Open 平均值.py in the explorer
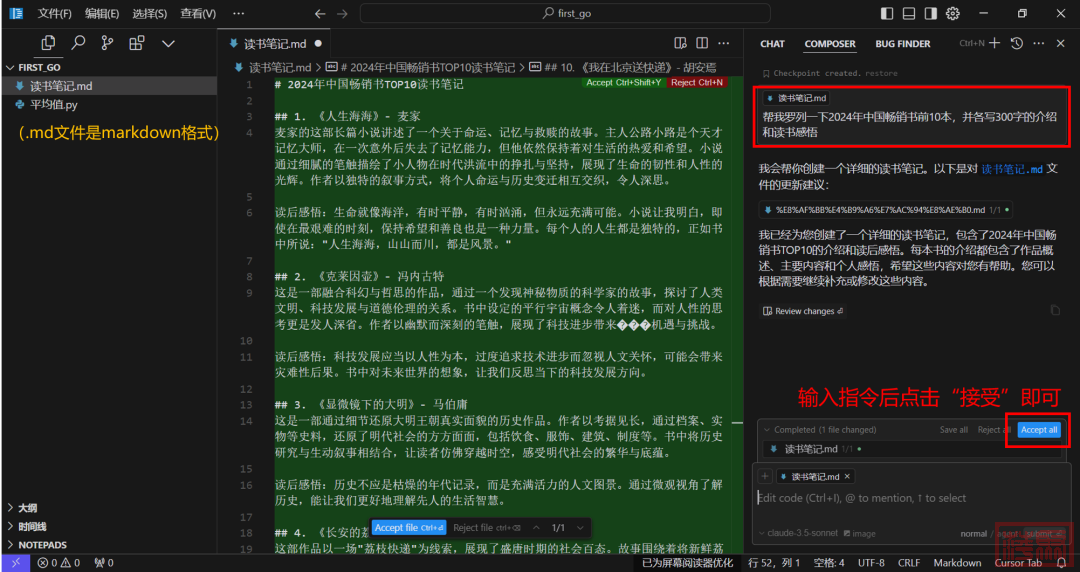Viewport: 1080px width, 572px height. 54,105
